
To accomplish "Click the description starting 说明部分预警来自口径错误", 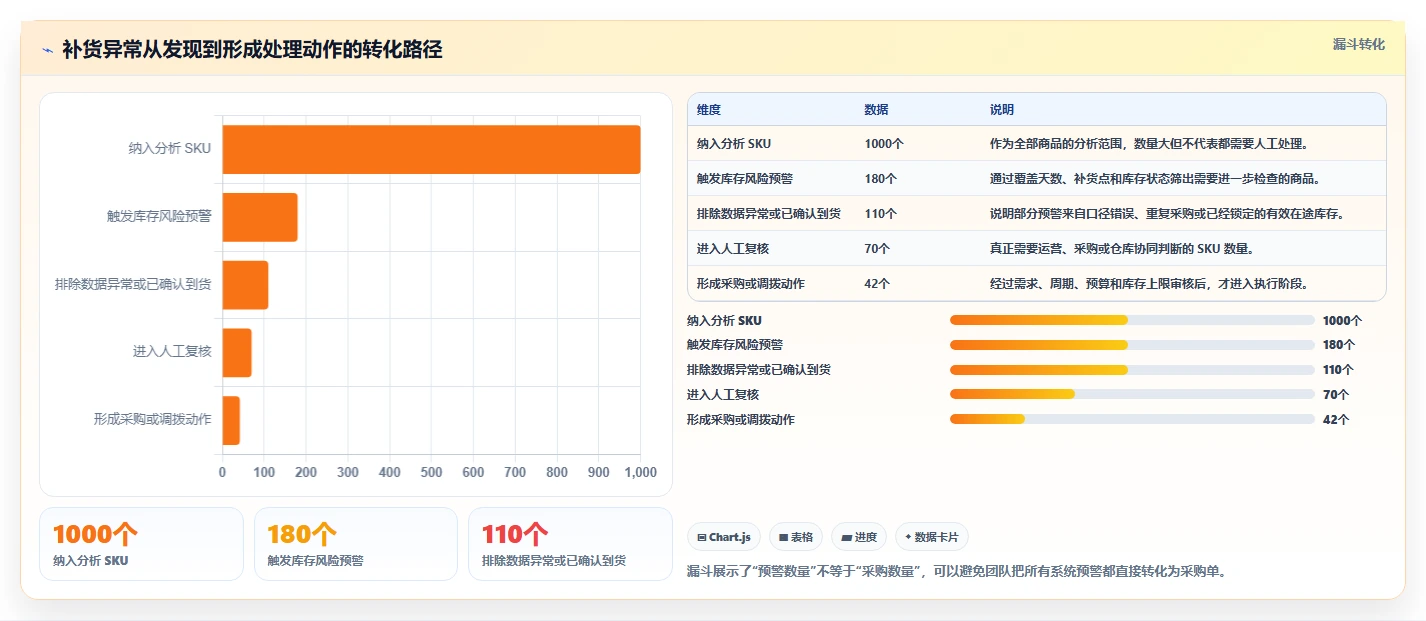I will point(1167,214).
